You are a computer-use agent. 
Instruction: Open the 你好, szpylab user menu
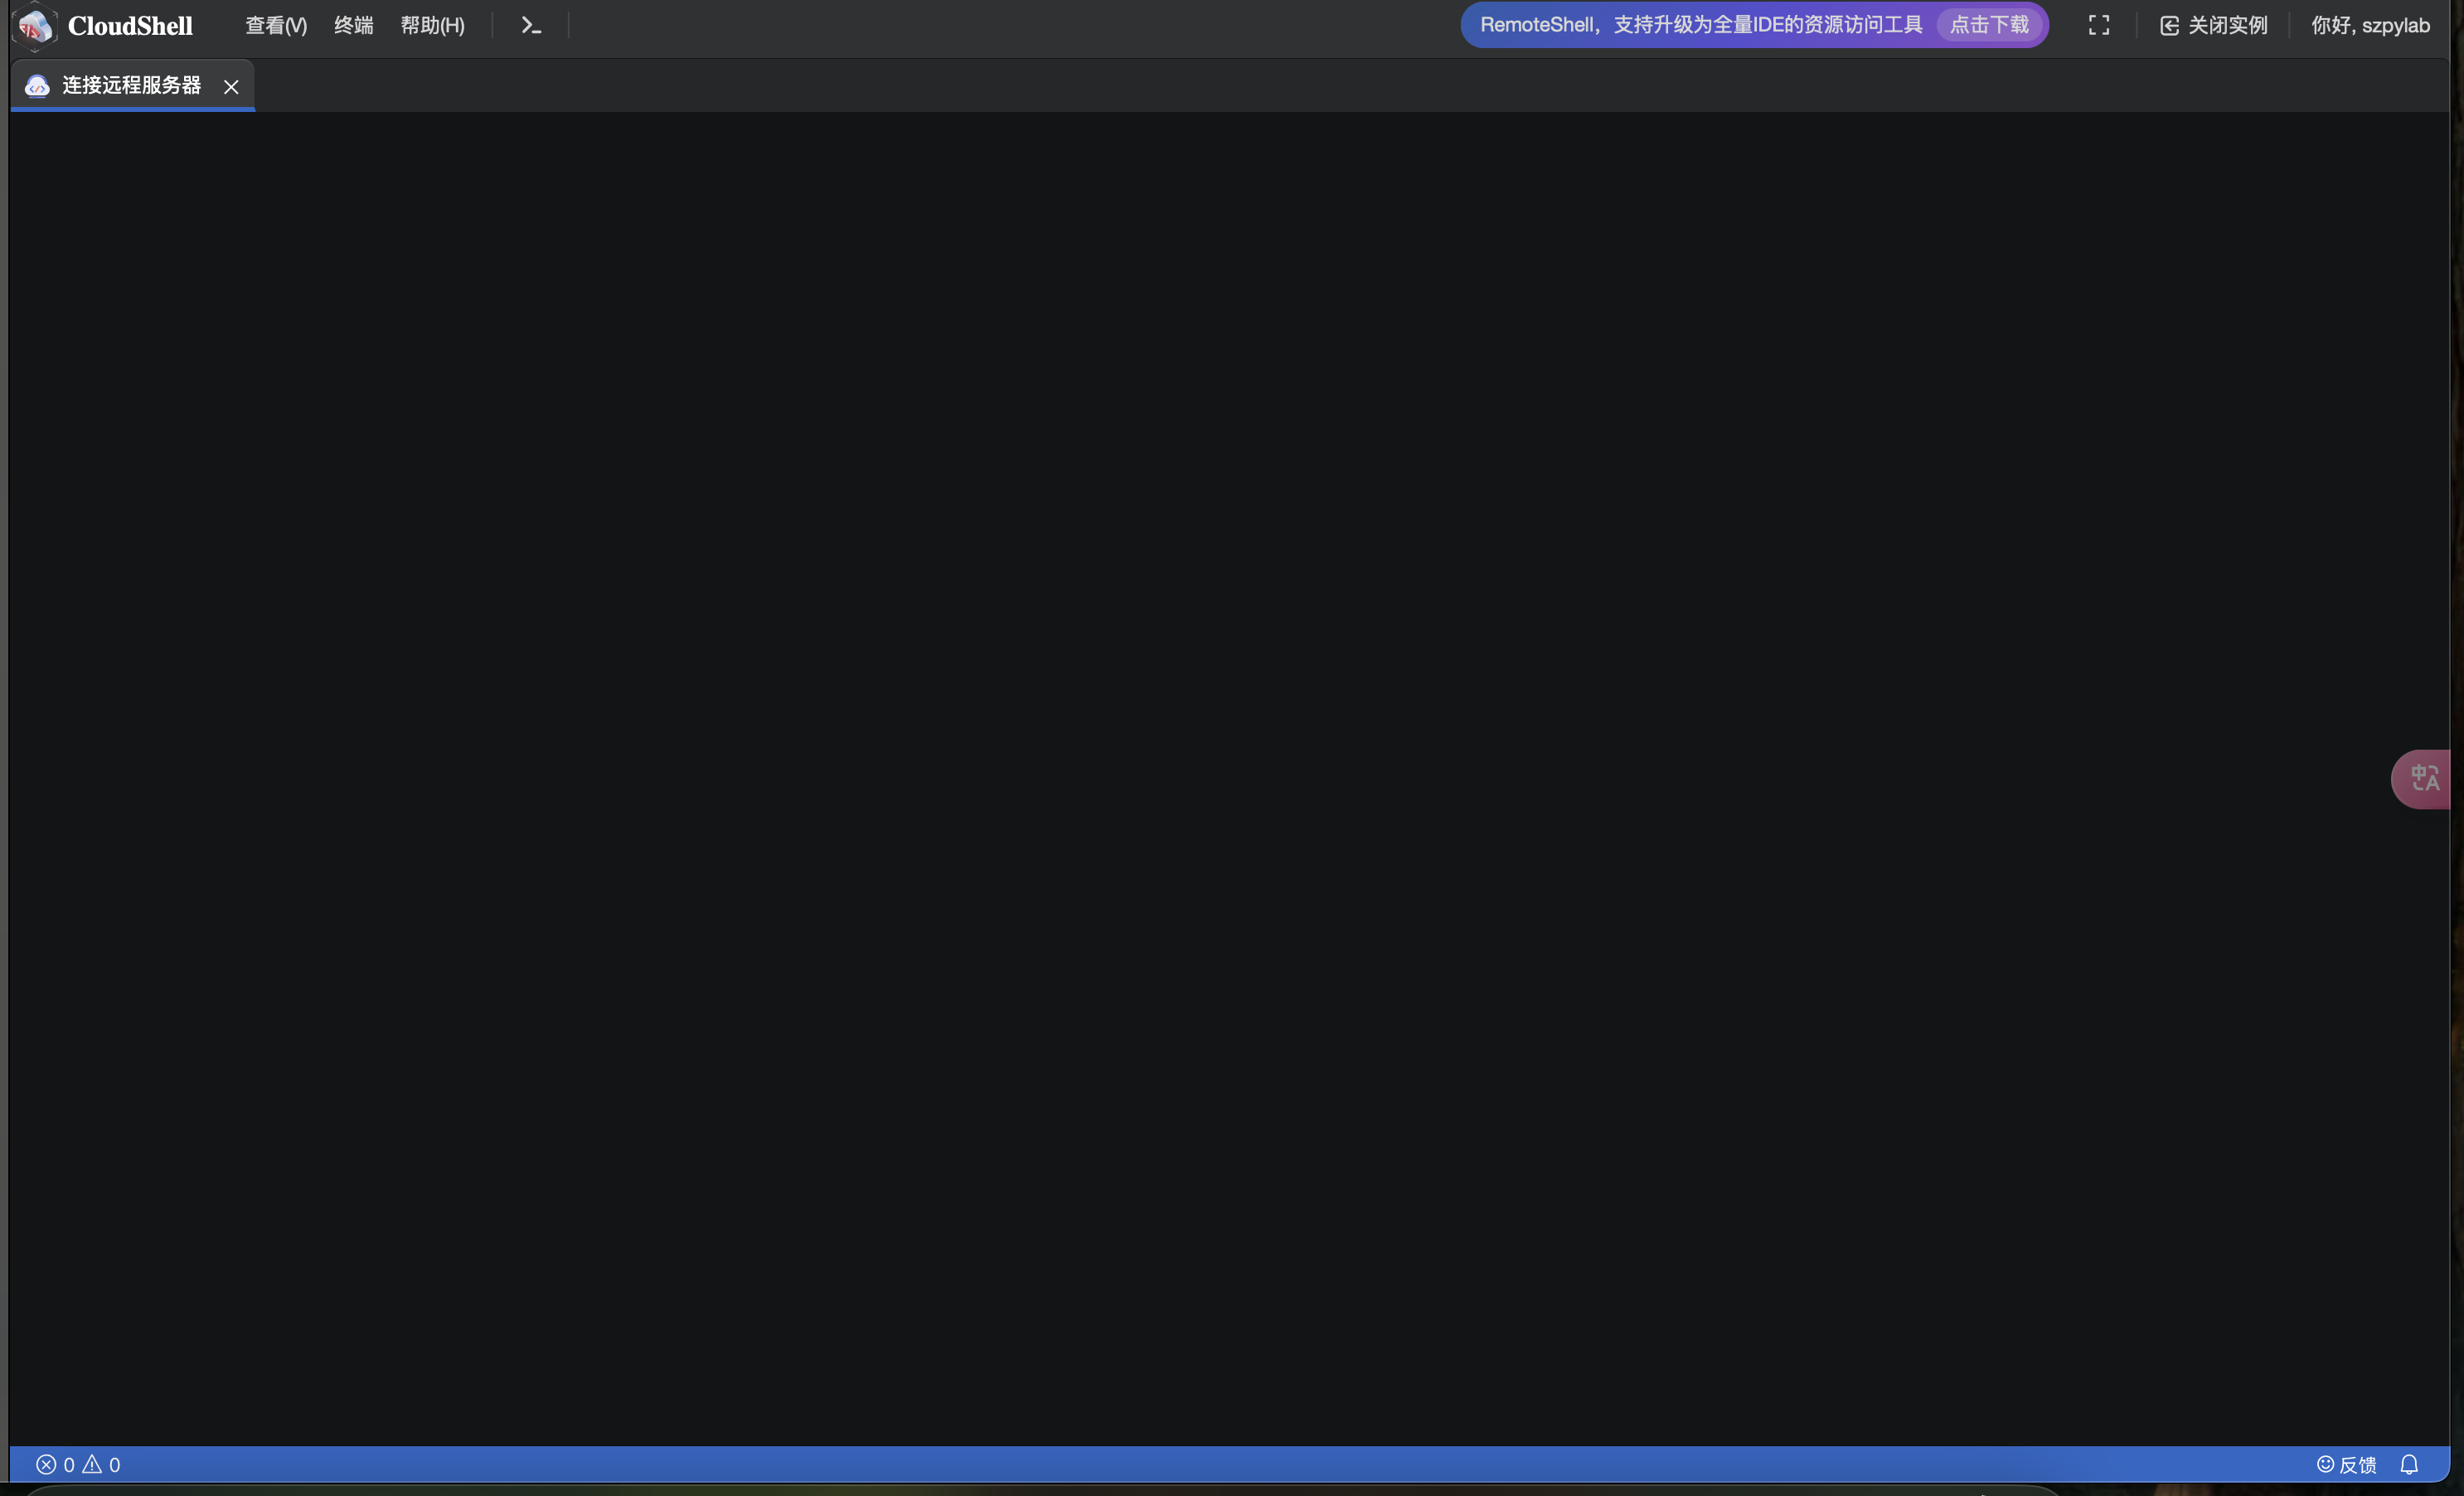click(x=2369, y=26)
